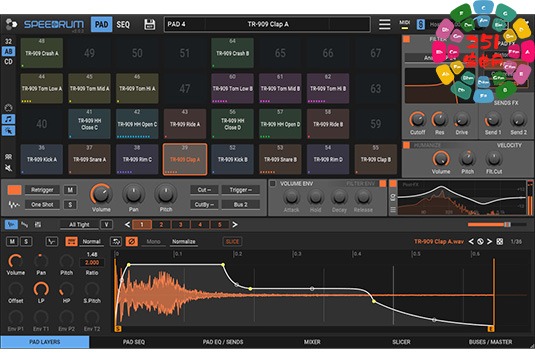Select layer 3 button
535x363 pixels.
tap(180, 224)
